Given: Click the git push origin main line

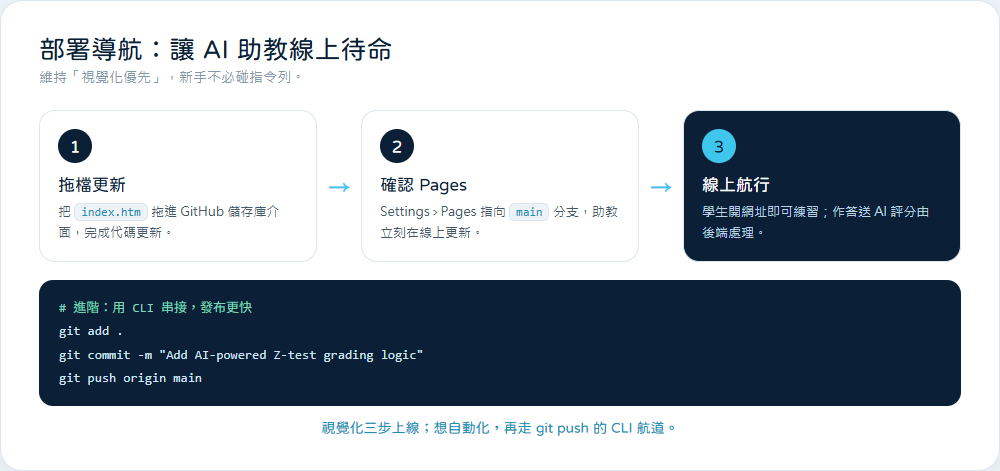Looking at the screenshot, I should tap(130, 379).
